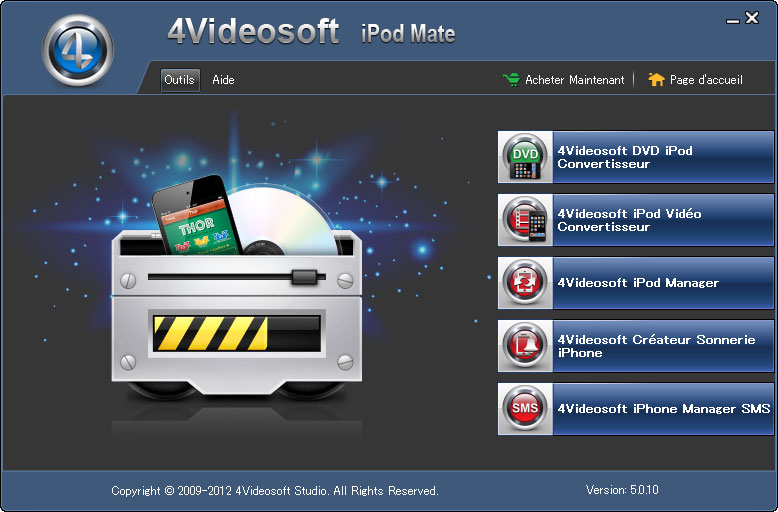Start 4Videosoft Créateur Sonnerie iPhone

(660, 346)
